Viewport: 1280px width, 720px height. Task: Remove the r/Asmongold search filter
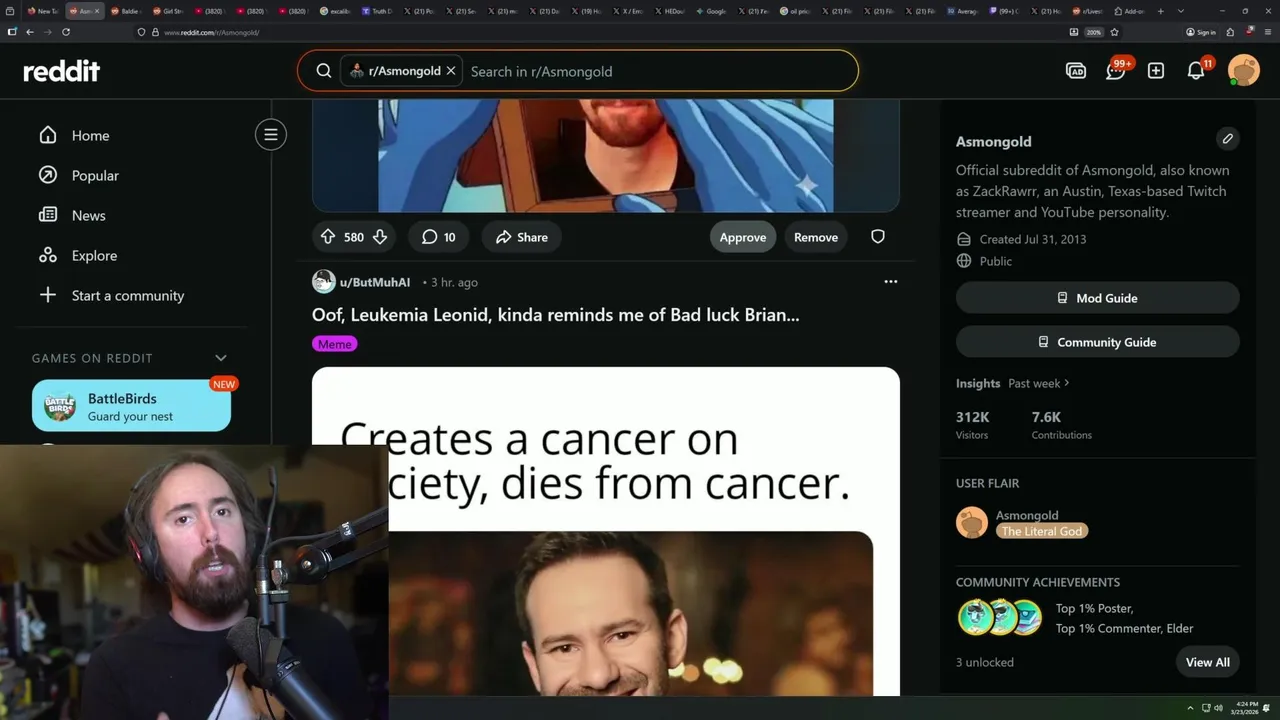(451, 71)
